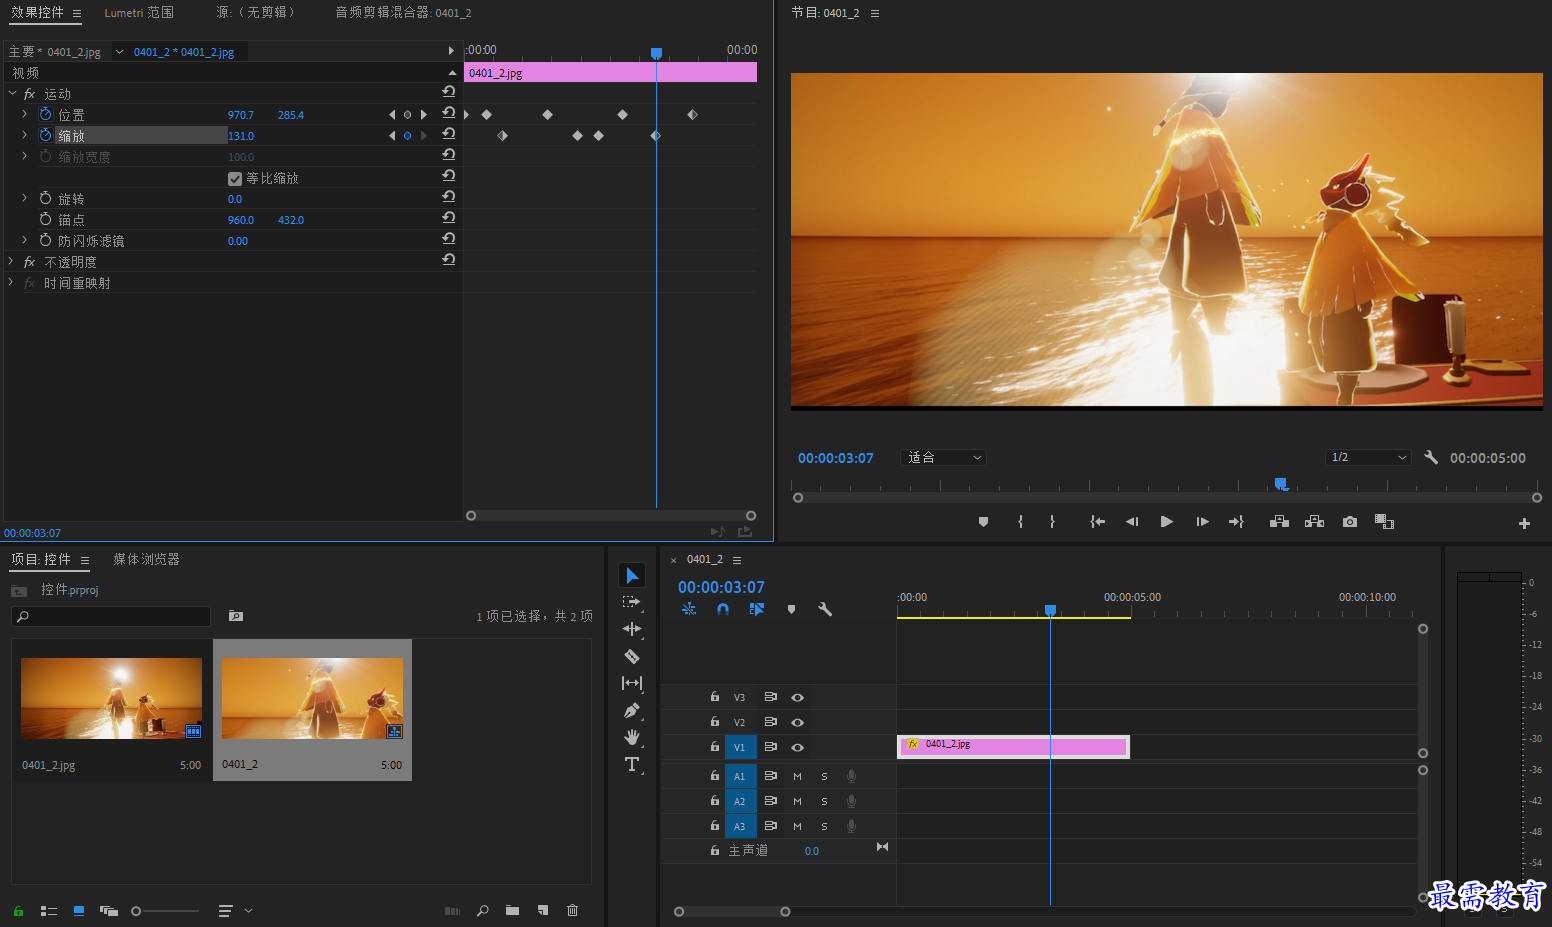Toggle nest sequence insert mode icon

[689, 609]
